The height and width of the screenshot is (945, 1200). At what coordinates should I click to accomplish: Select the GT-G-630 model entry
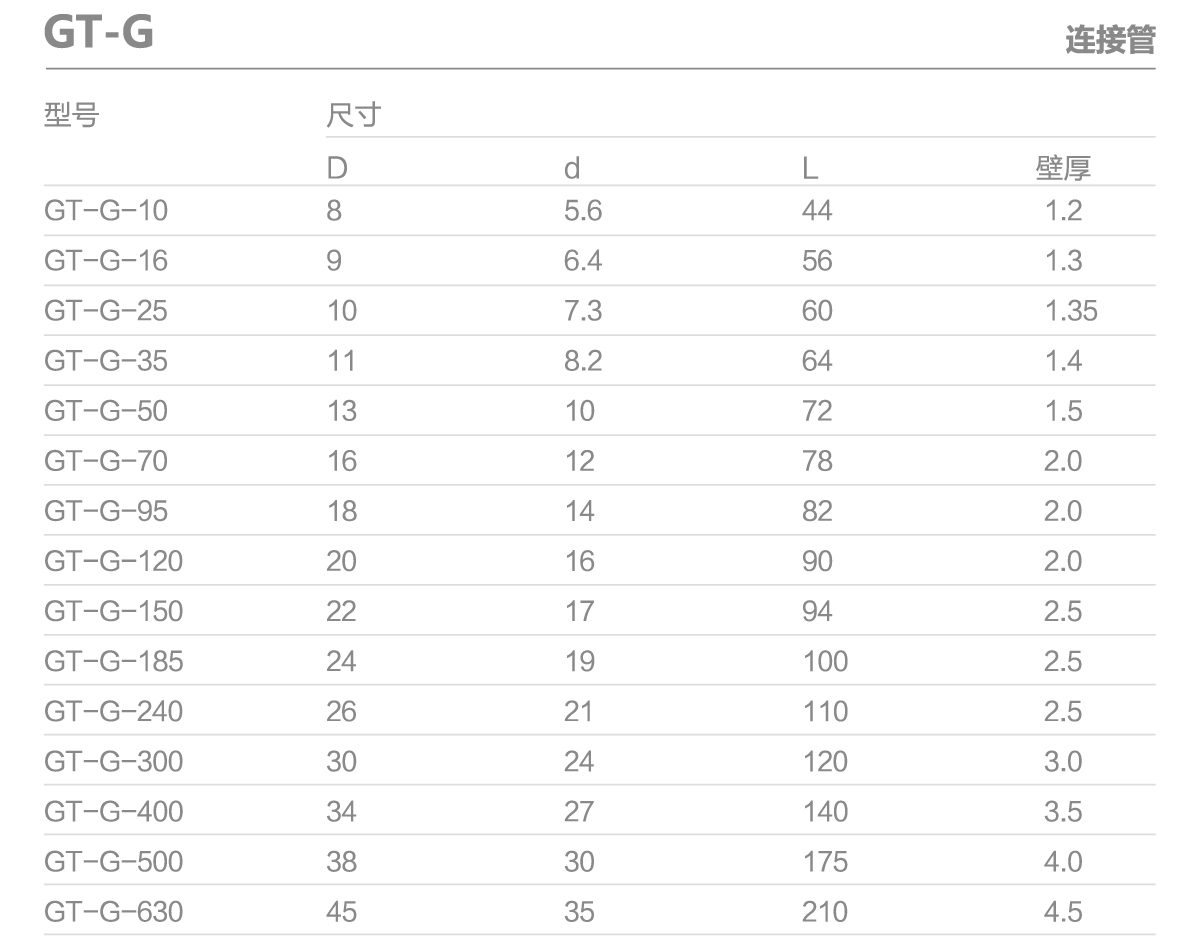coord(114,911)
